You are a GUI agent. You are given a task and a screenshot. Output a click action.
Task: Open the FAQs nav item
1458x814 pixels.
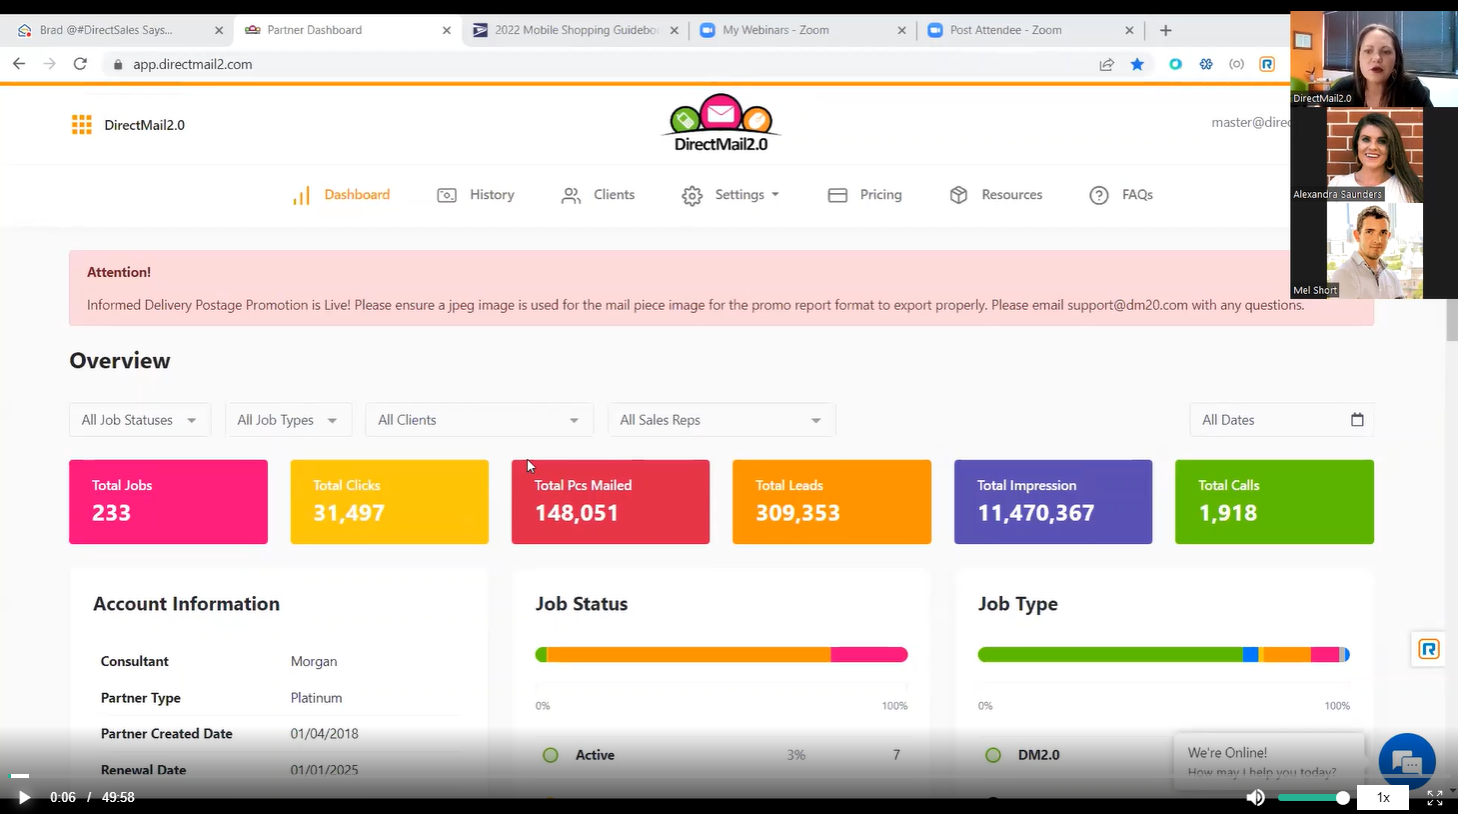coord(1121,195)
